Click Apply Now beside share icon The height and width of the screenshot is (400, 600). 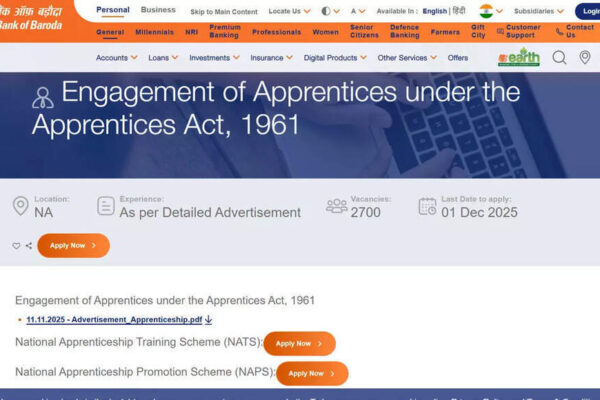73,245
